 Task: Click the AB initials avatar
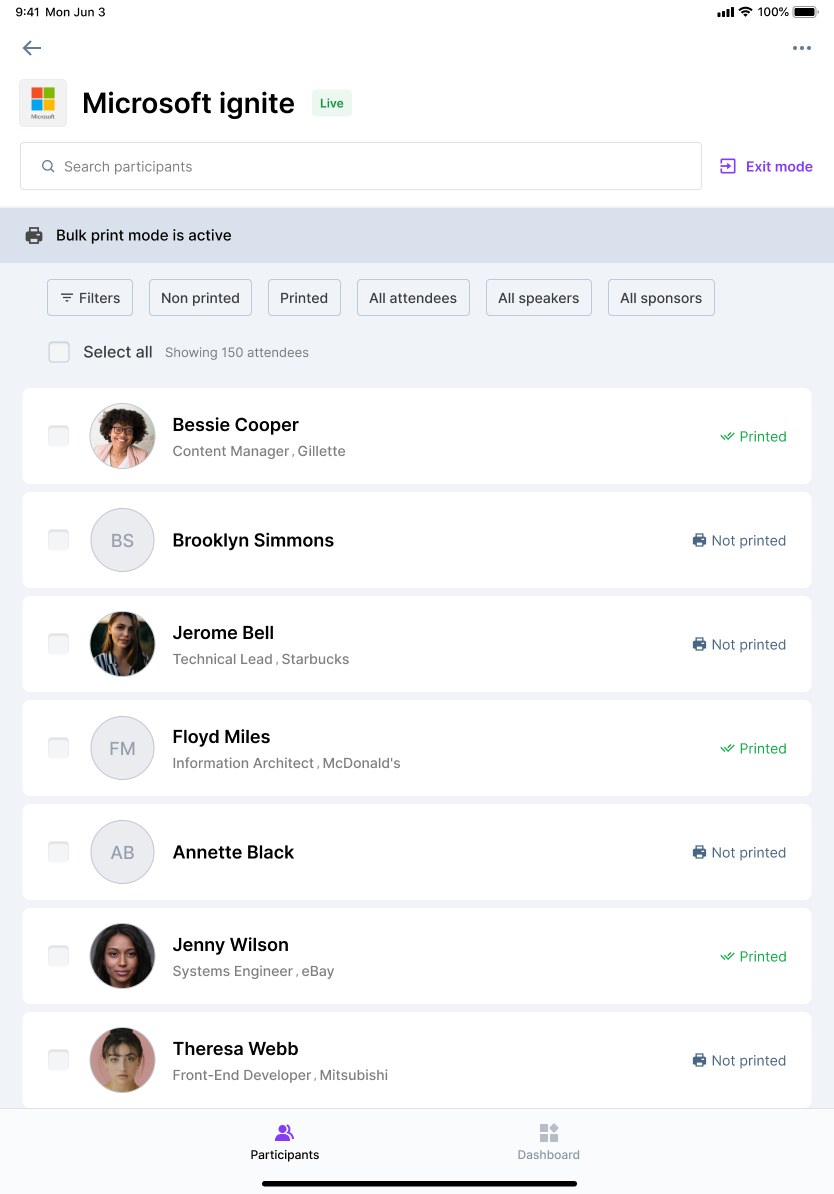click(123, 852)
